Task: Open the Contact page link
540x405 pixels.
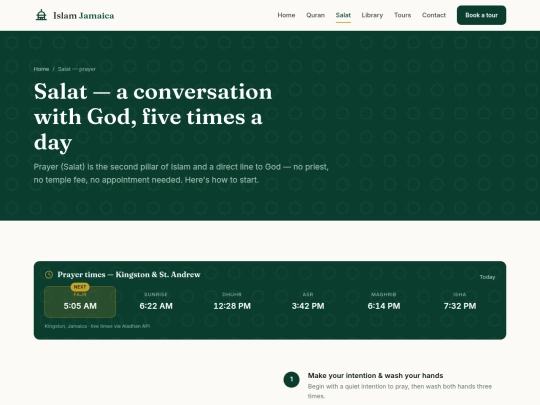Action: tap(434, 15)
